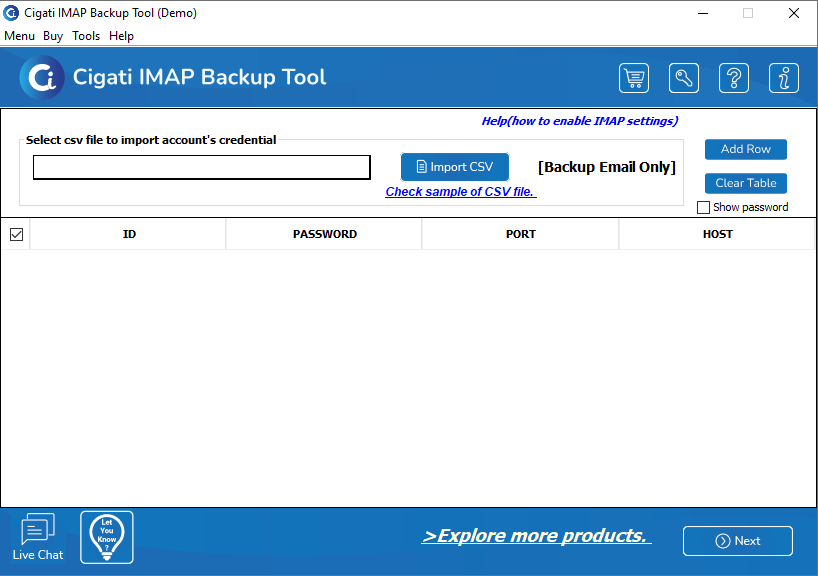Click the PASSWORD column header

[x=324, y=234]
